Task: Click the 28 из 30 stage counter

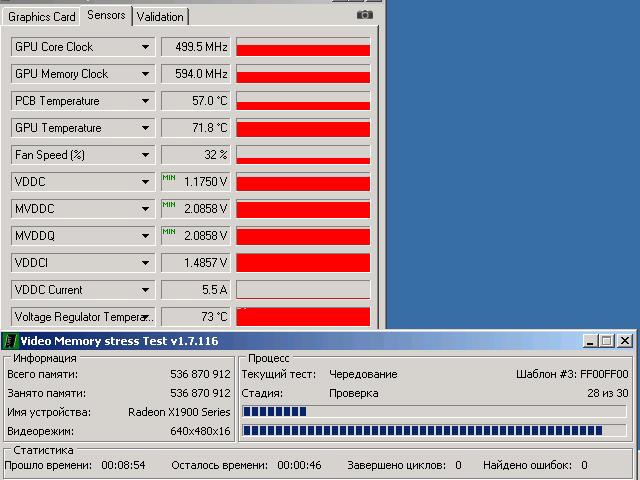Action: click(x=608, y=393)
